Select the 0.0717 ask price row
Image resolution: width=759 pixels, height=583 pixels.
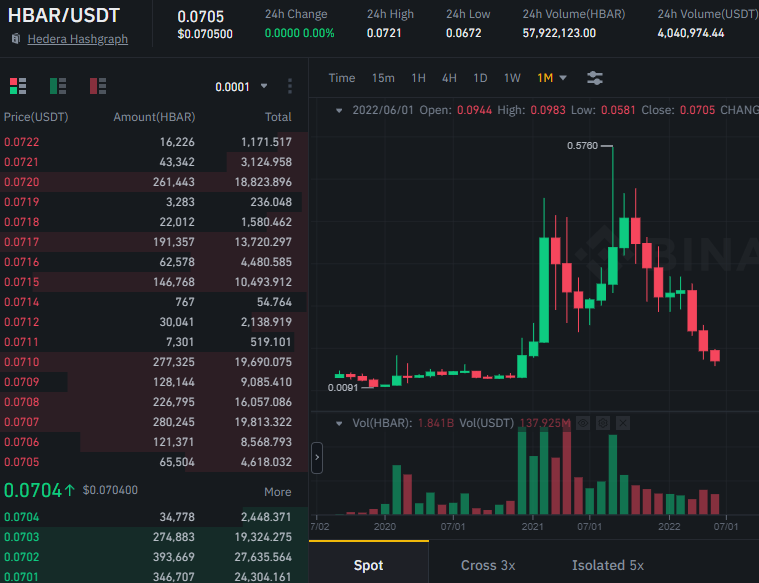click(154, 242)
